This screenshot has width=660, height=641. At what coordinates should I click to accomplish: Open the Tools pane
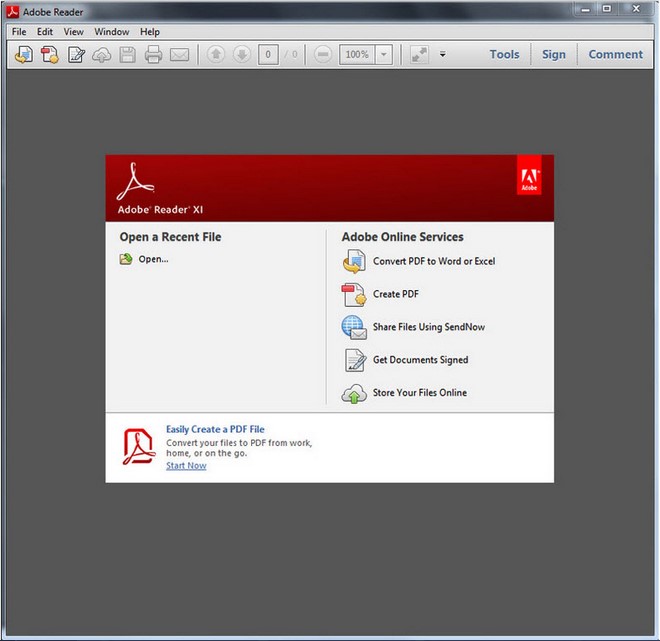[x=504, y=54]
